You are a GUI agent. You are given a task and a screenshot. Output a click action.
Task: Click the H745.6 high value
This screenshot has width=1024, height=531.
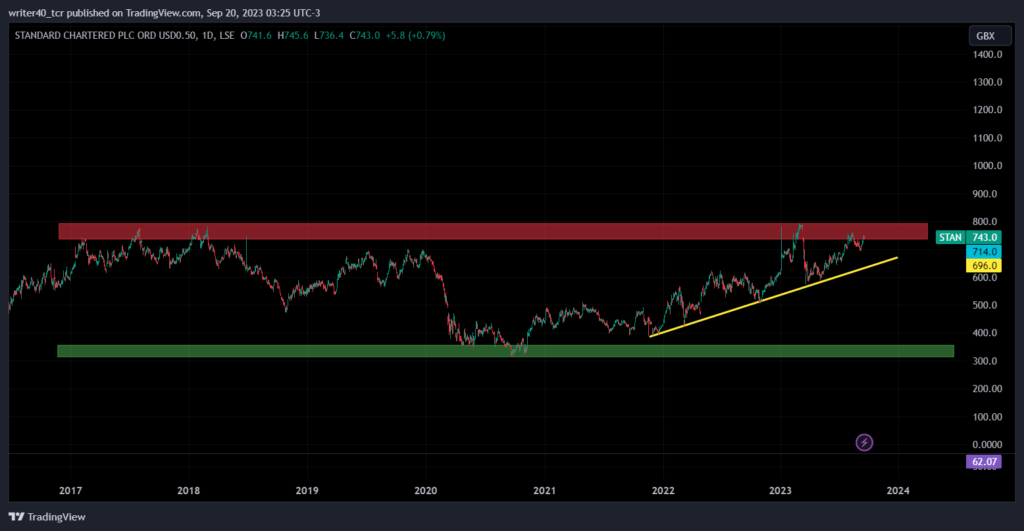pyautogui.click(x=293, y=35)
